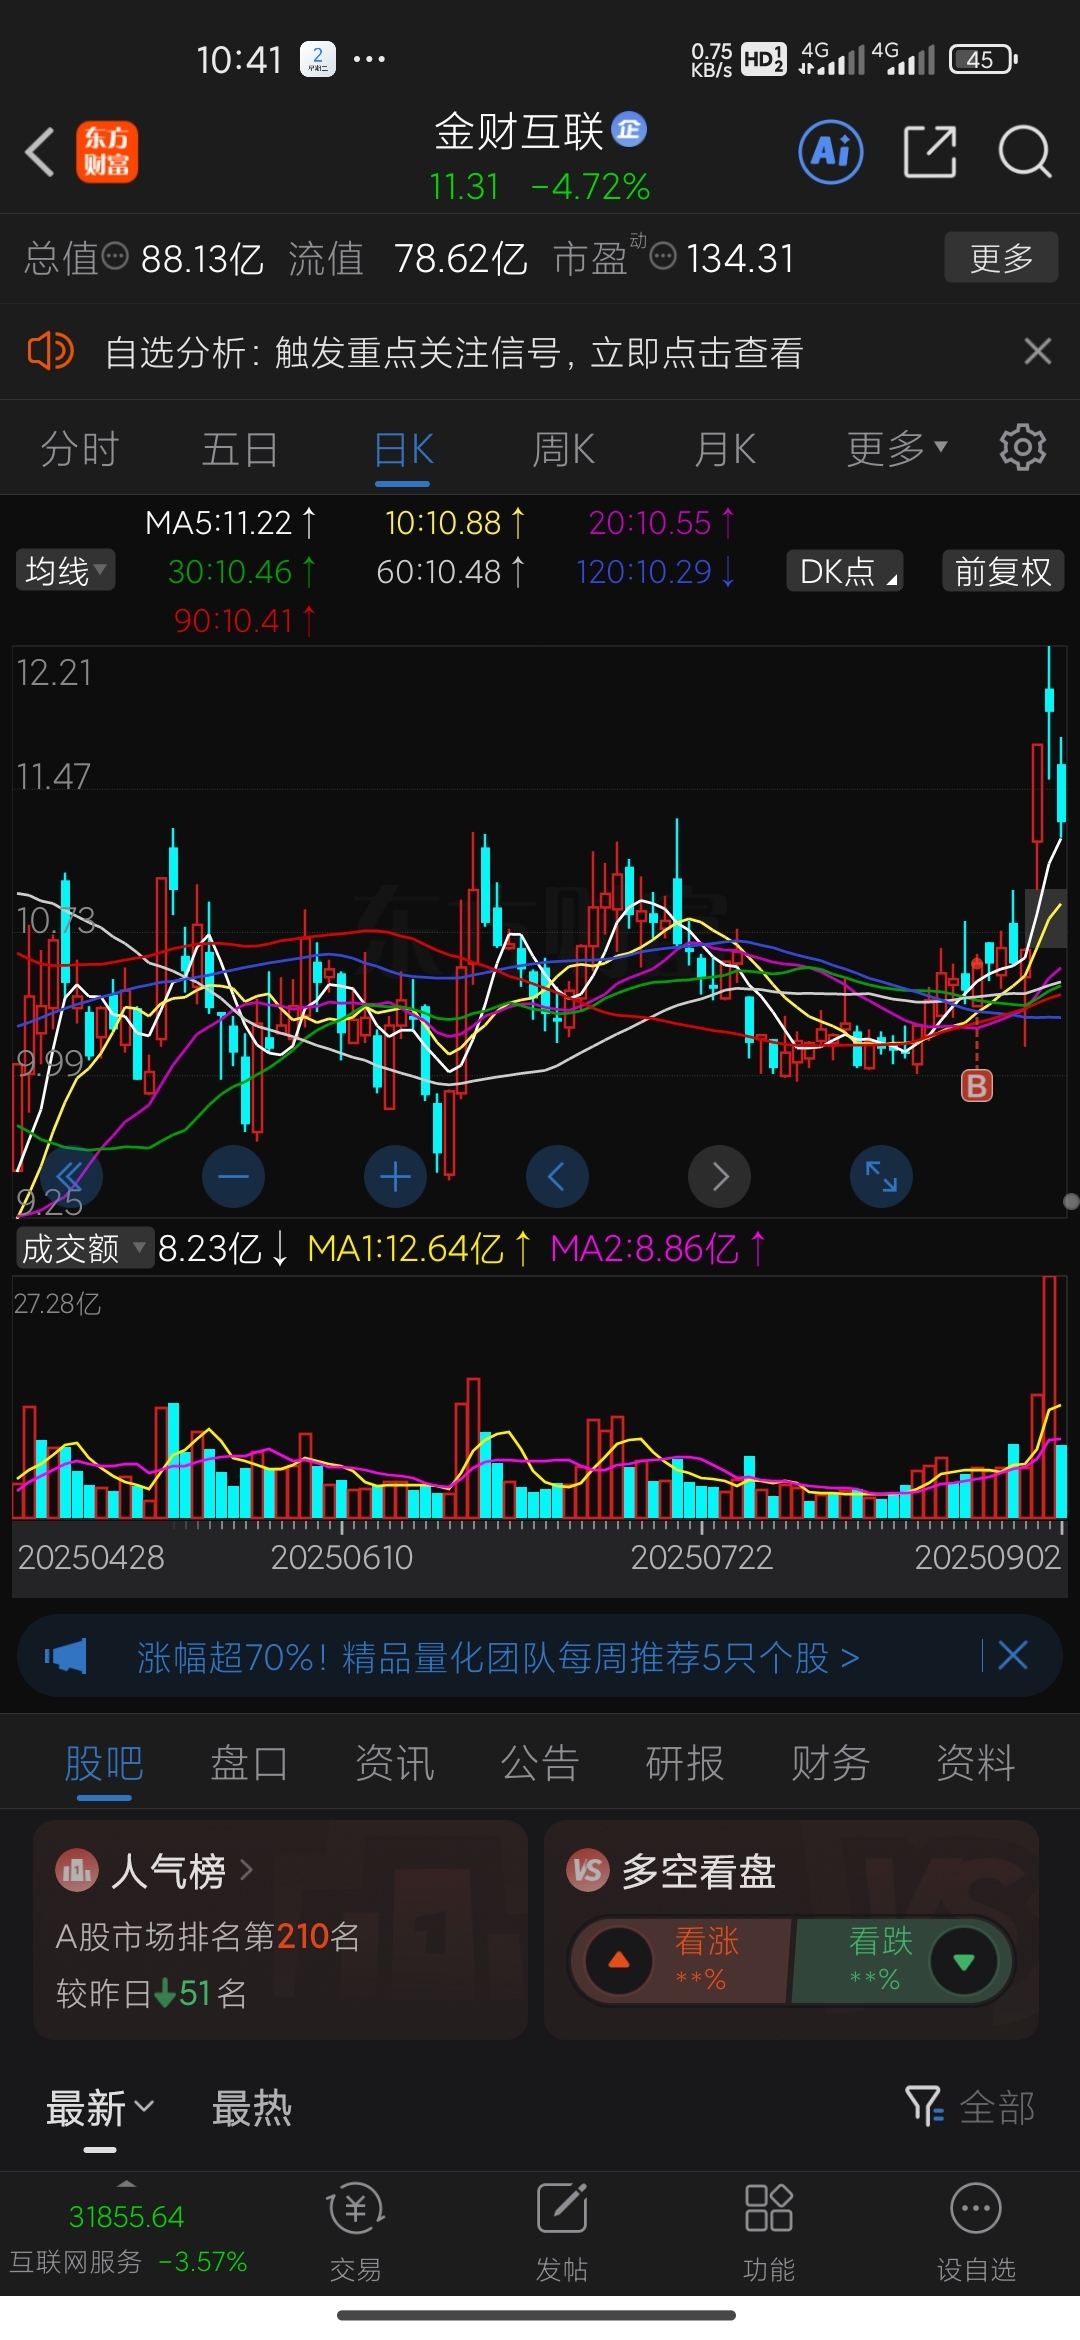Tap the back arrow icon
Viewport: 1080px width, 2340px height.
(40, 153)
